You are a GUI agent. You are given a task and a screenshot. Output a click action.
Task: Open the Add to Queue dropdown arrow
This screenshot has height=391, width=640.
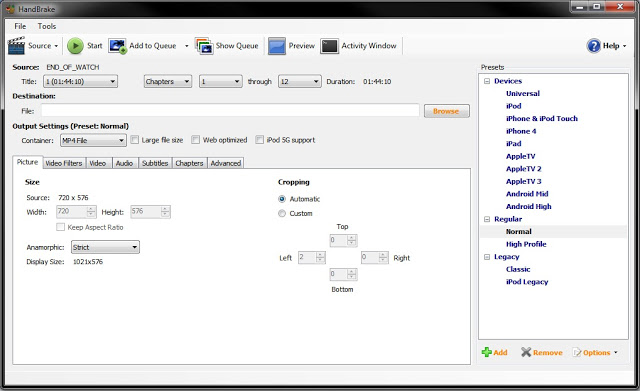[187, 46]
